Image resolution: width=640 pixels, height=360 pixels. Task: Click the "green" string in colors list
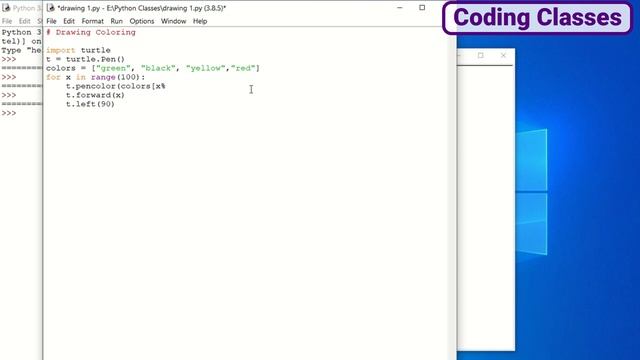click(x=113, y=68)
